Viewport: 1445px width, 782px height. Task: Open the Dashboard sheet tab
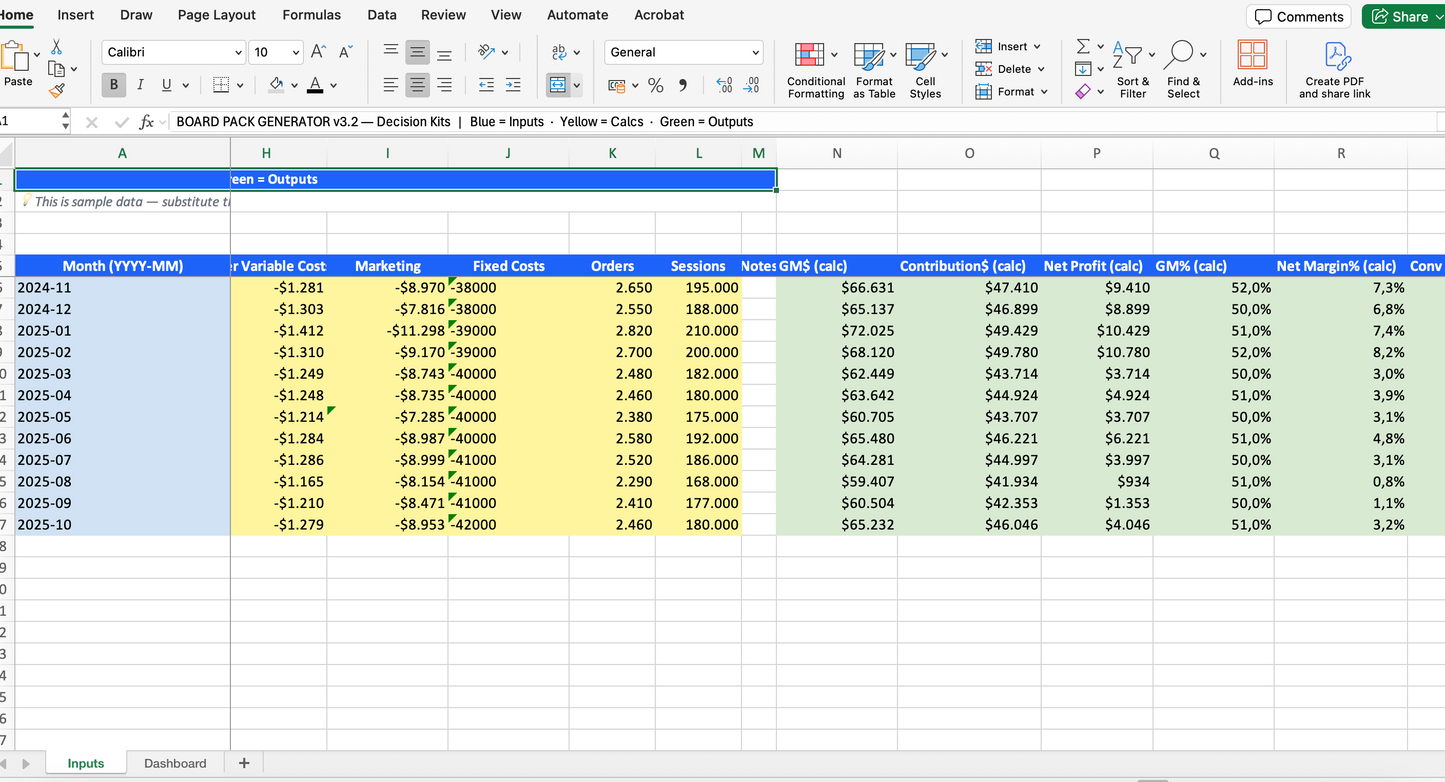(x=175, y=763)
